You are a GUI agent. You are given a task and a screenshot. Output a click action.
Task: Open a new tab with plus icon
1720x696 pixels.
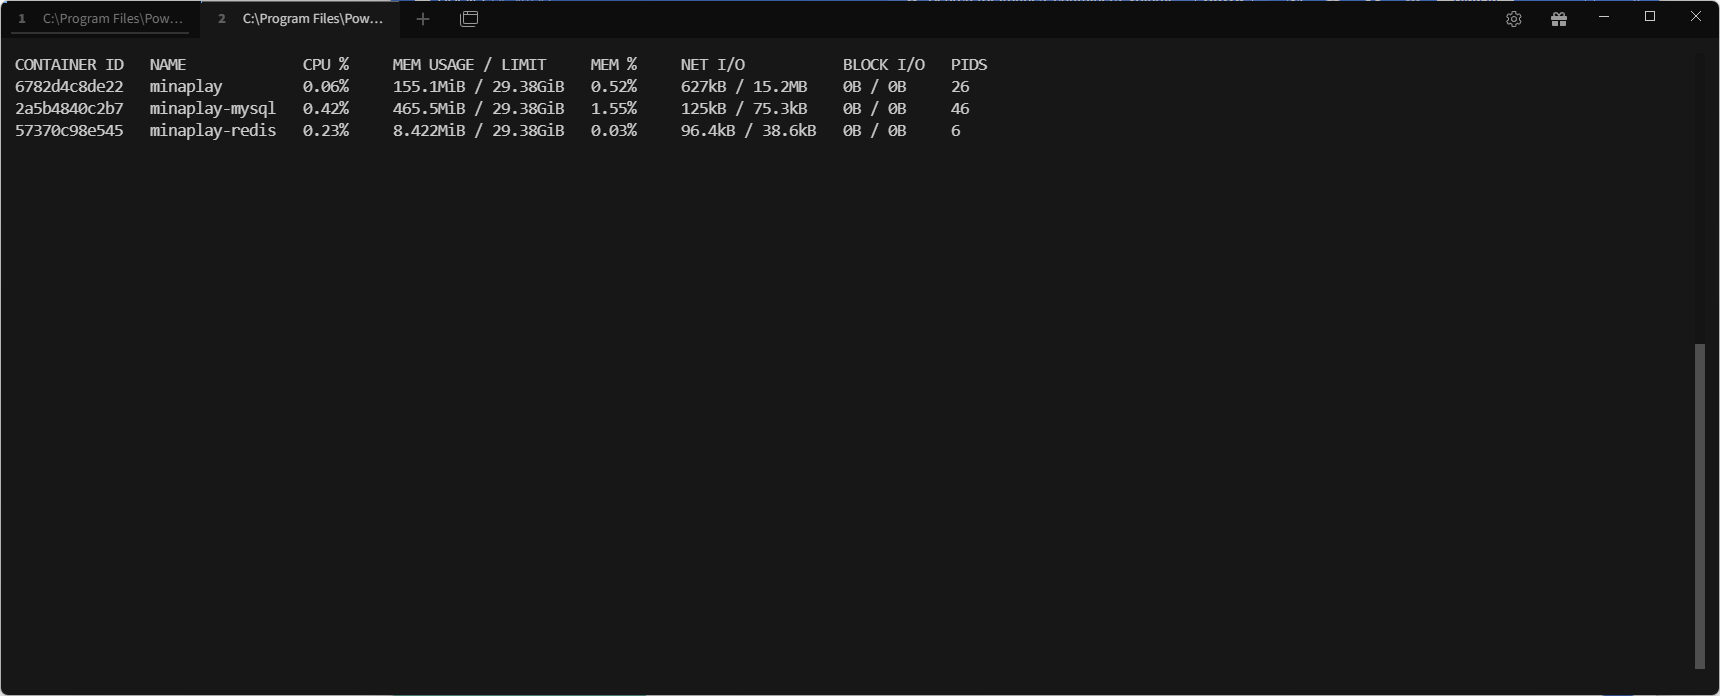point(423,19)
